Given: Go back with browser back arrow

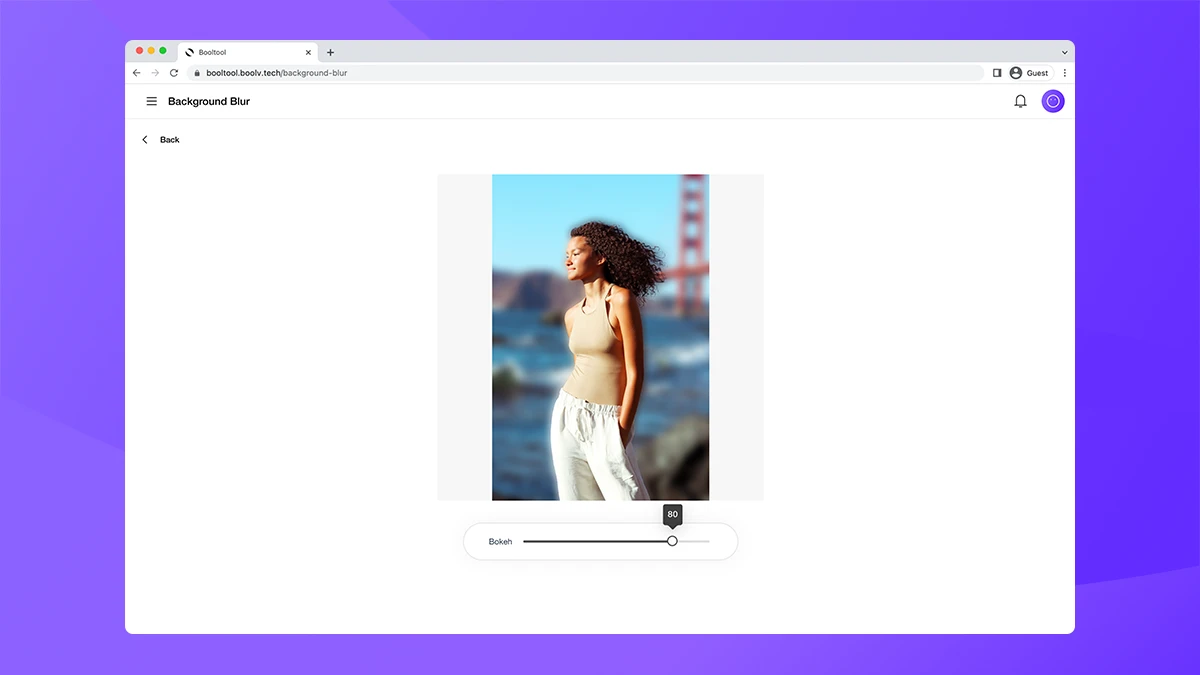Looking at the screenshot, I should 137,73.
